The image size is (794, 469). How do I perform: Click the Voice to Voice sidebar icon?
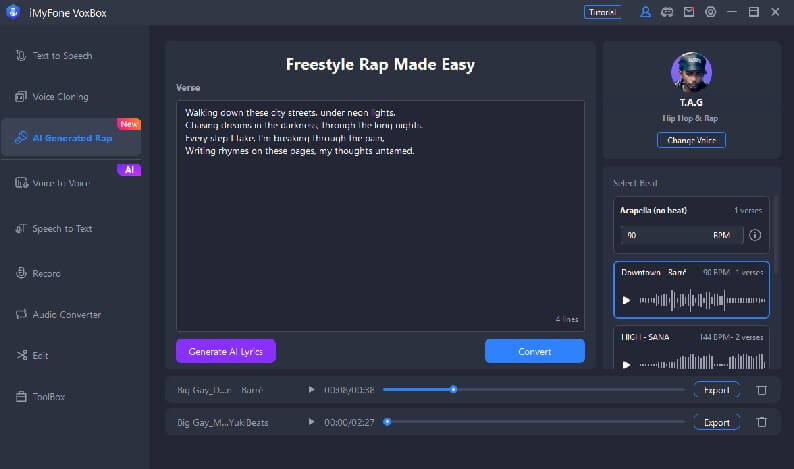pos(21,183)
